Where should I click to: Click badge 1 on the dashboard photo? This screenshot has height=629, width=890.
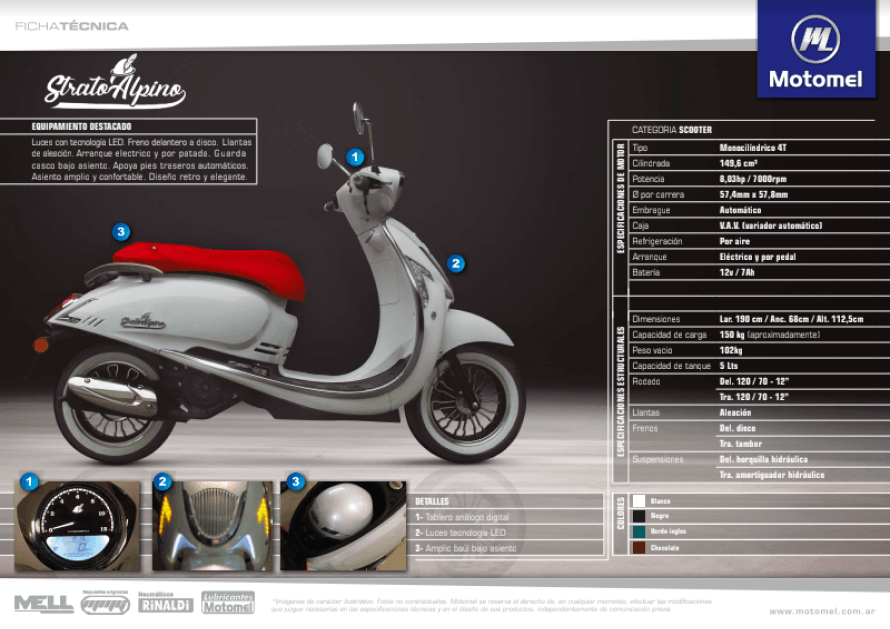point(30,482)
